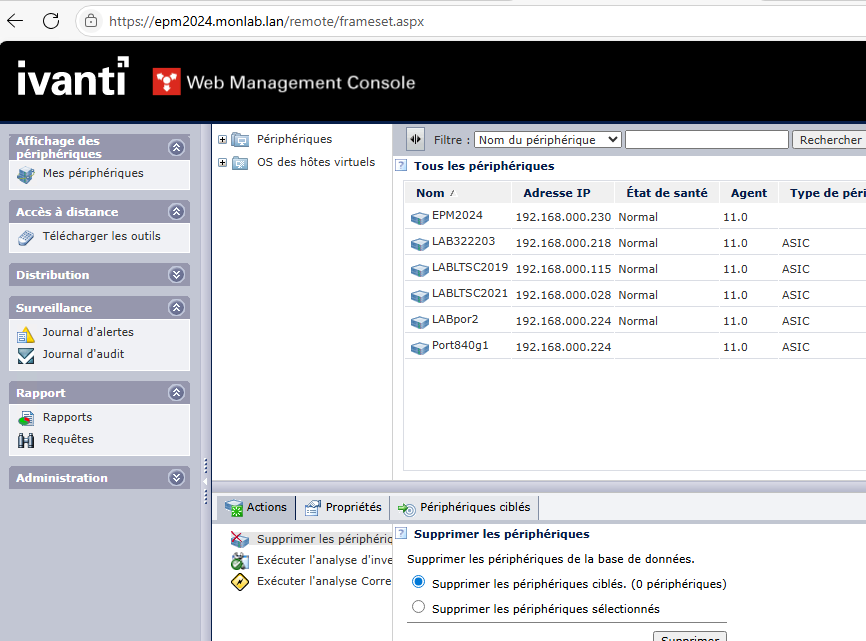Open Journal d'audit checkmark icon
866x641 pixels.
[x=26, y=355]
